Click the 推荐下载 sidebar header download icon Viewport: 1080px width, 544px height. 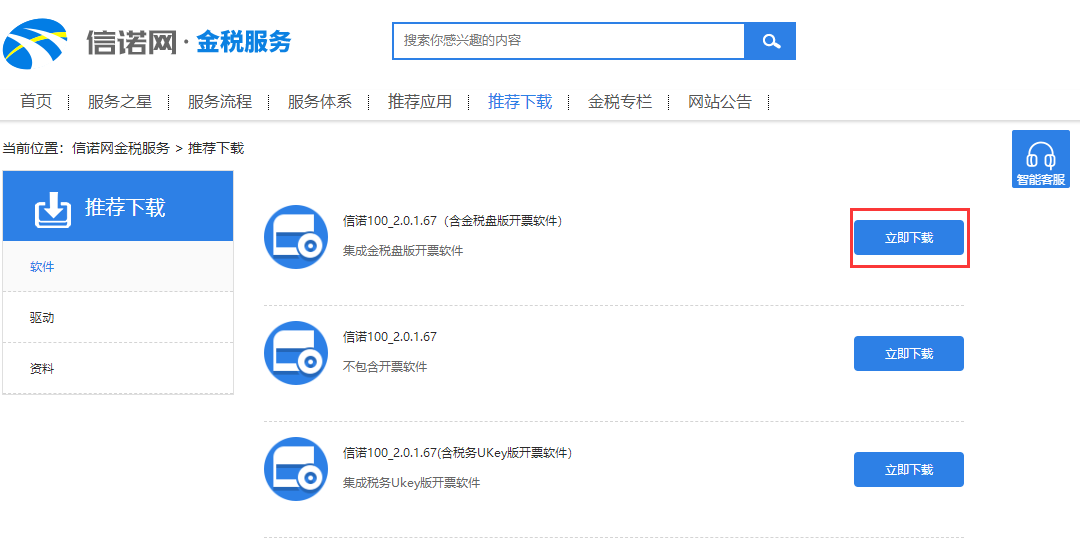53,209
